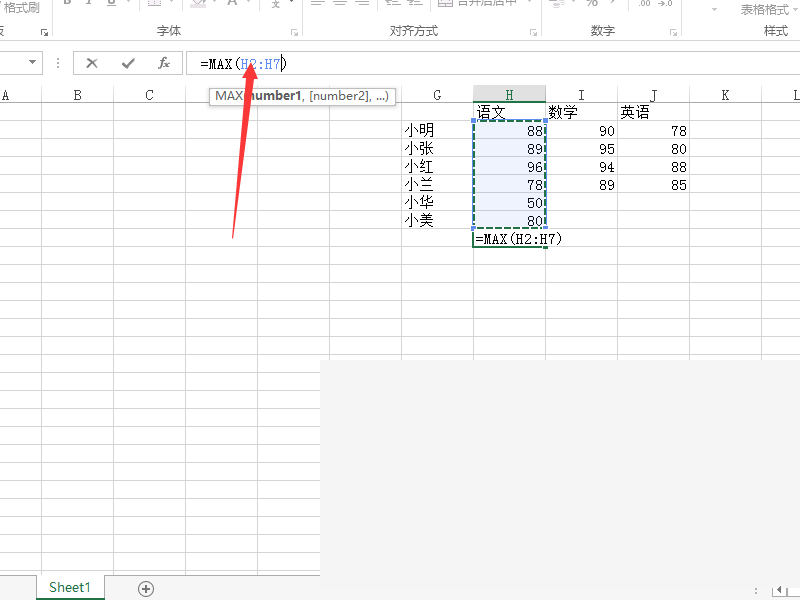Open the 数字 group dialog launcher

[673, 32]
